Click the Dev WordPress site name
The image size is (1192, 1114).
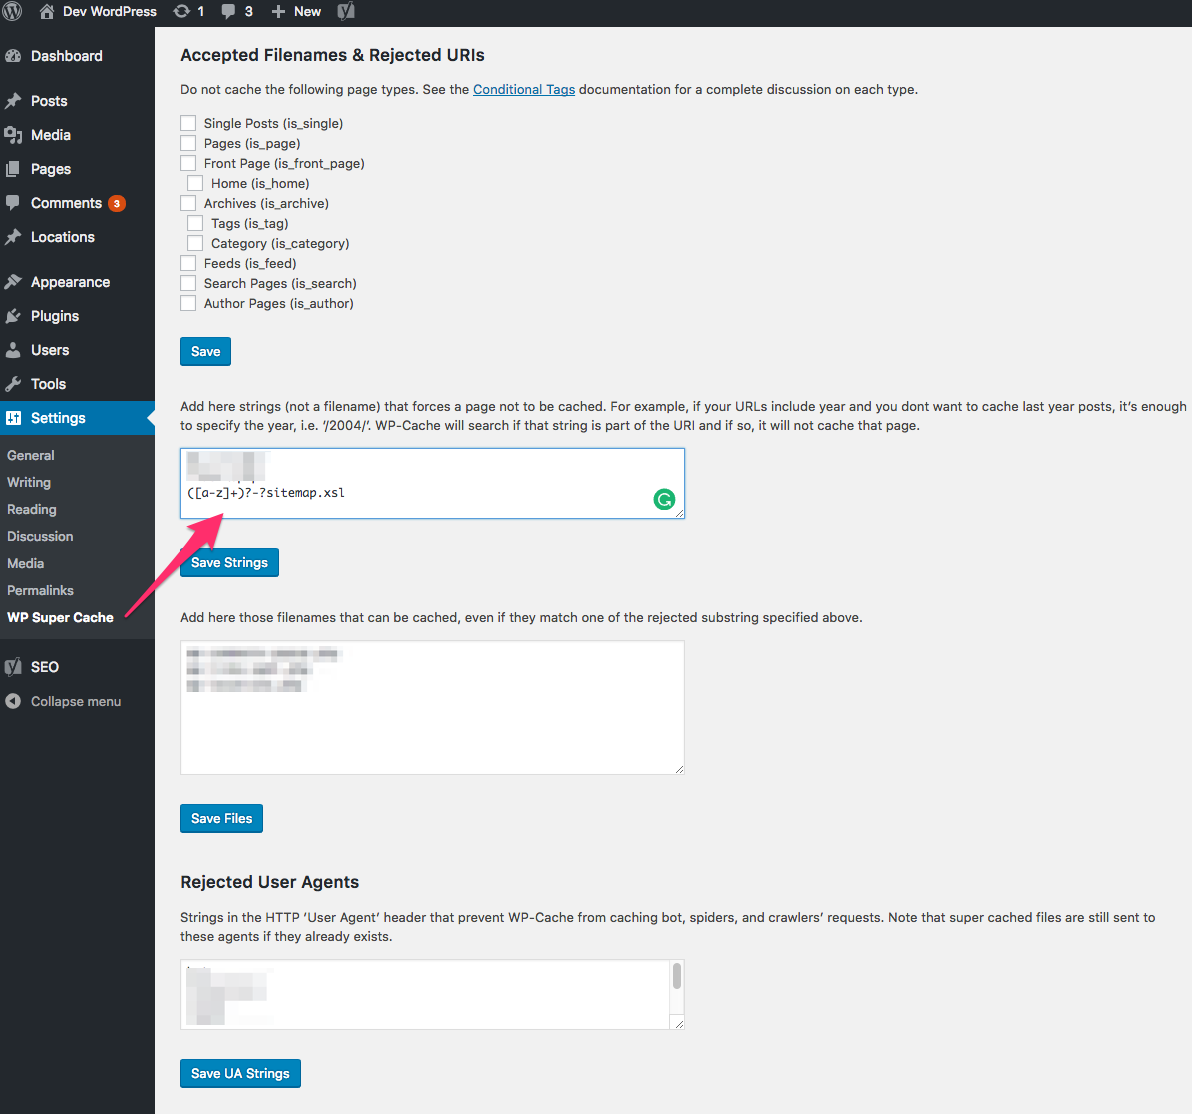coord(109,11)
